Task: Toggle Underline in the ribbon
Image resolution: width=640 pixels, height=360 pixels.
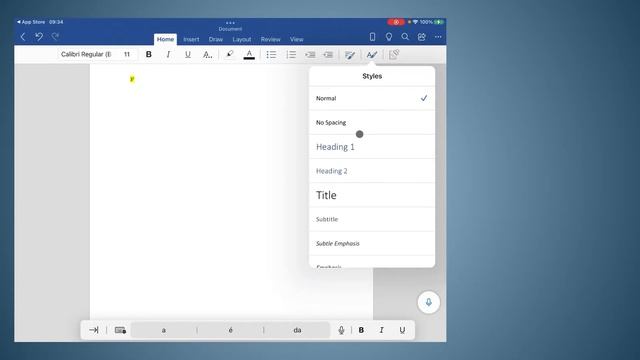Action: click(x=188, y=54)
